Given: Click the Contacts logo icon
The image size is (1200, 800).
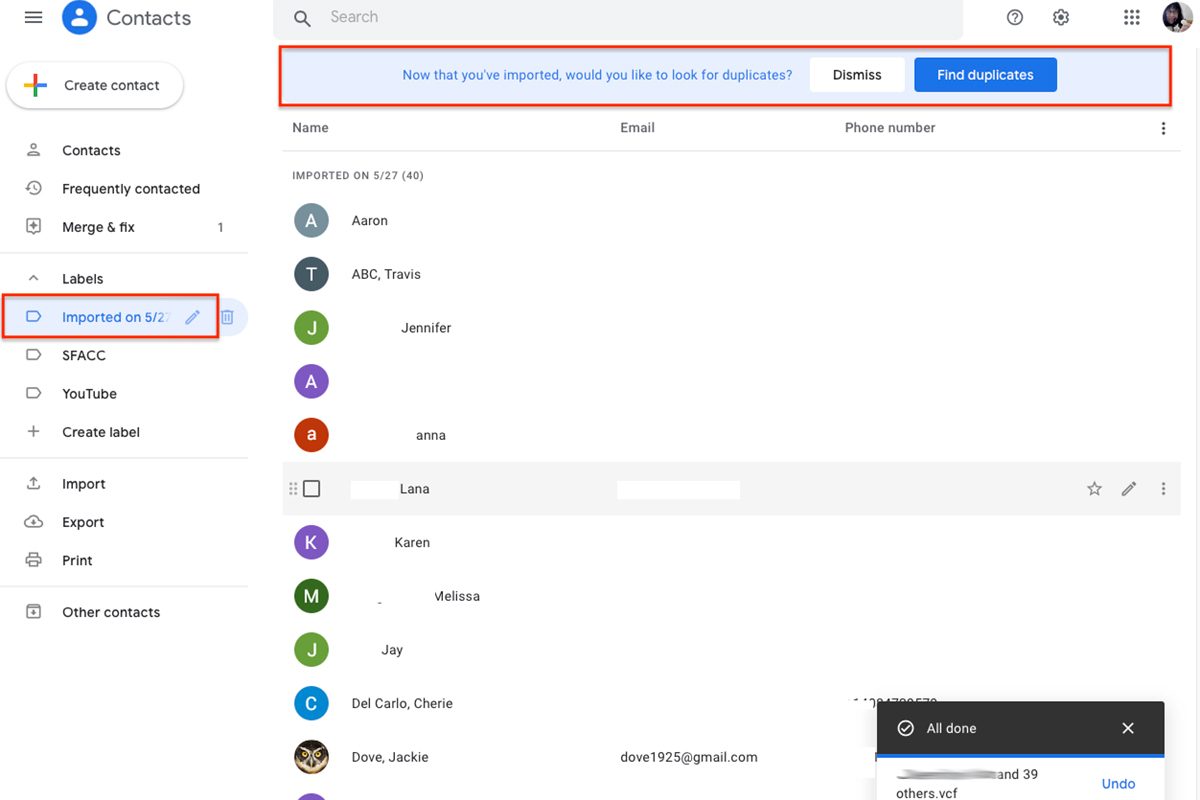Looking at the screenshot, I should coord(79,17).
